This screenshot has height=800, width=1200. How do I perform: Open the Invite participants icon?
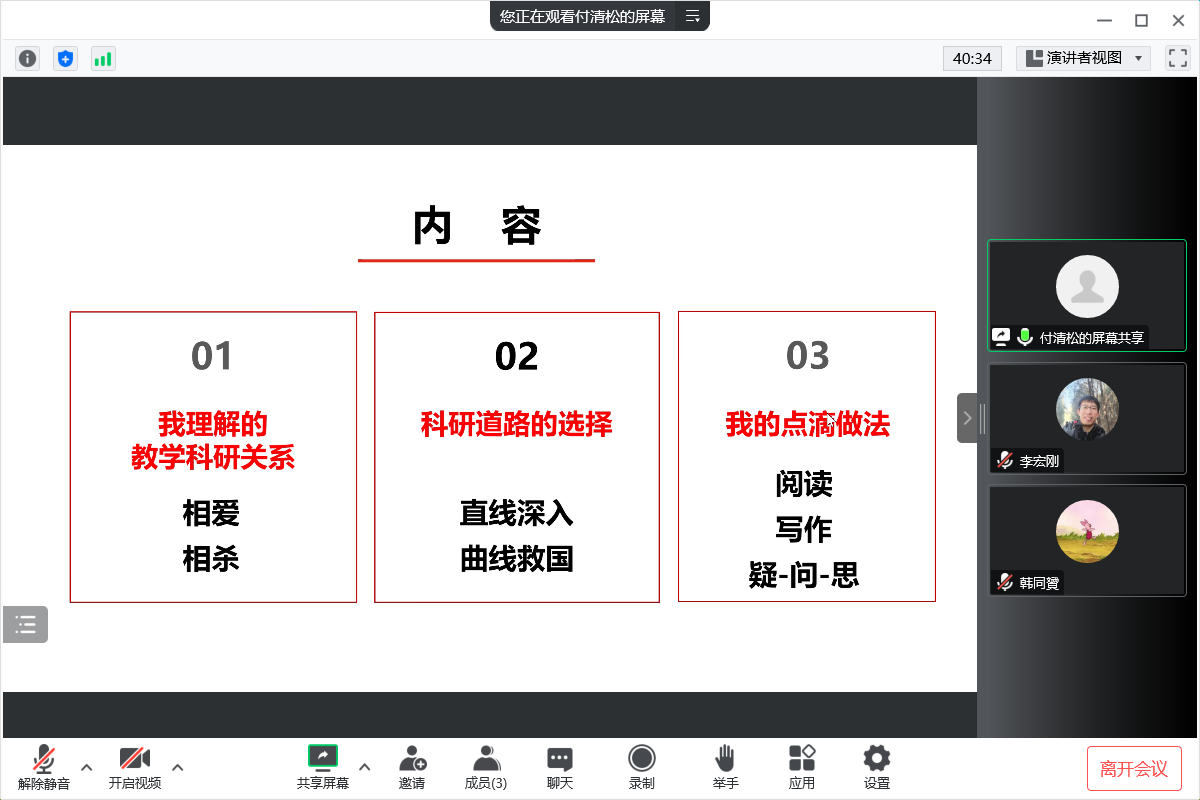click(412, 767)
